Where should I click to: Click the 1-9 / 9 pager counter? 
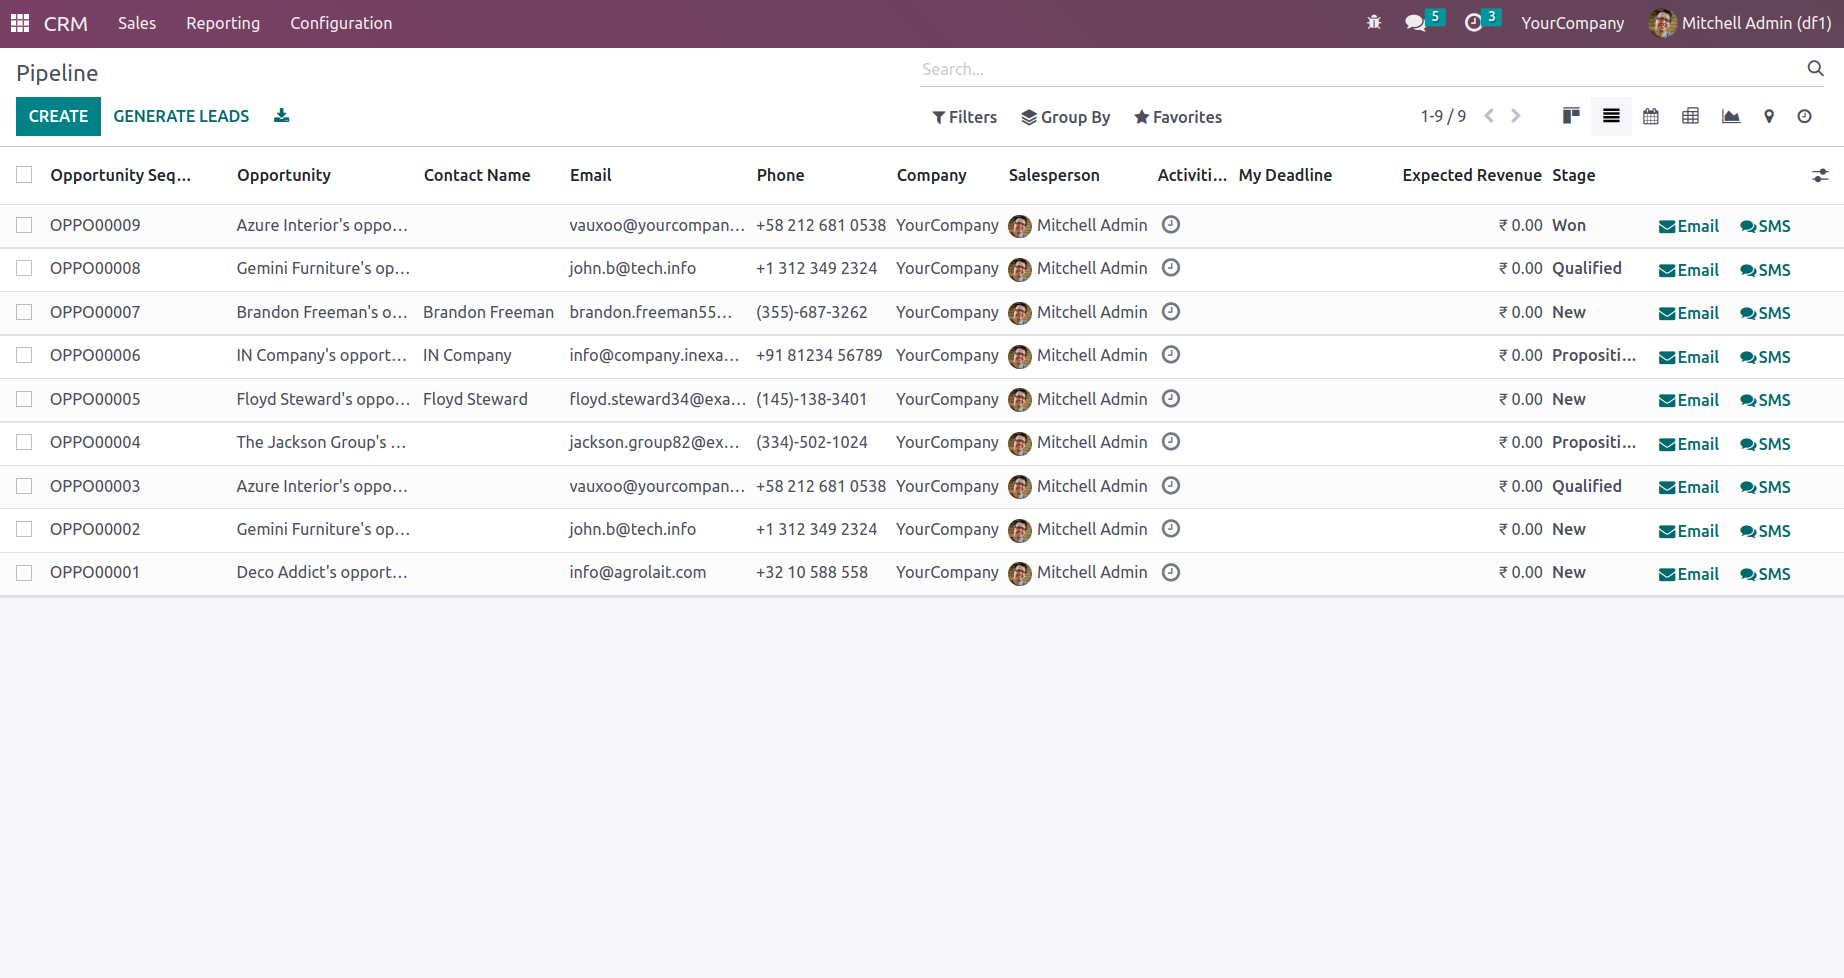[1443, 116]
